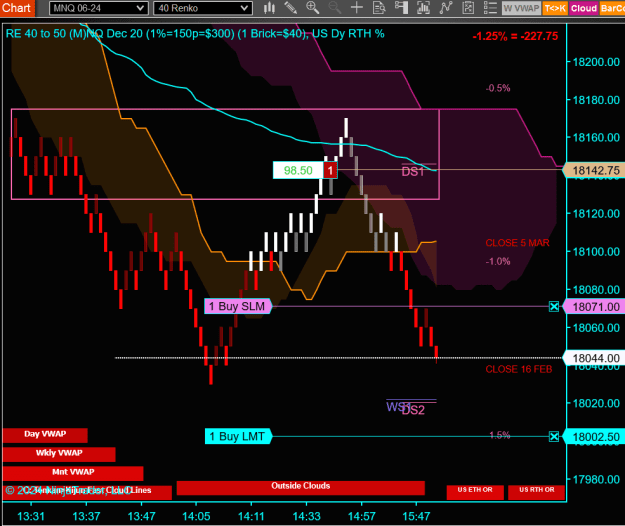Image resolution: width=625 pixels, height=526 pixels.
Task: Click the 14:05 time axis label
Action: pyautogui.click(x=196, y=516)
